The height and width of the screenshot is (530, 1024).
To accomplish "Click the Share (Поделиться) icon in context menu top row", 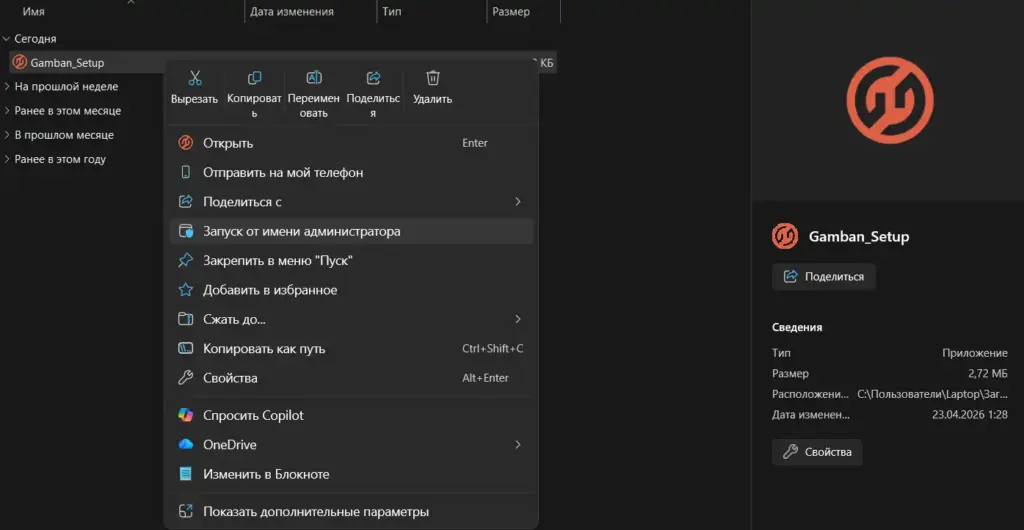I will click(374, 78).
